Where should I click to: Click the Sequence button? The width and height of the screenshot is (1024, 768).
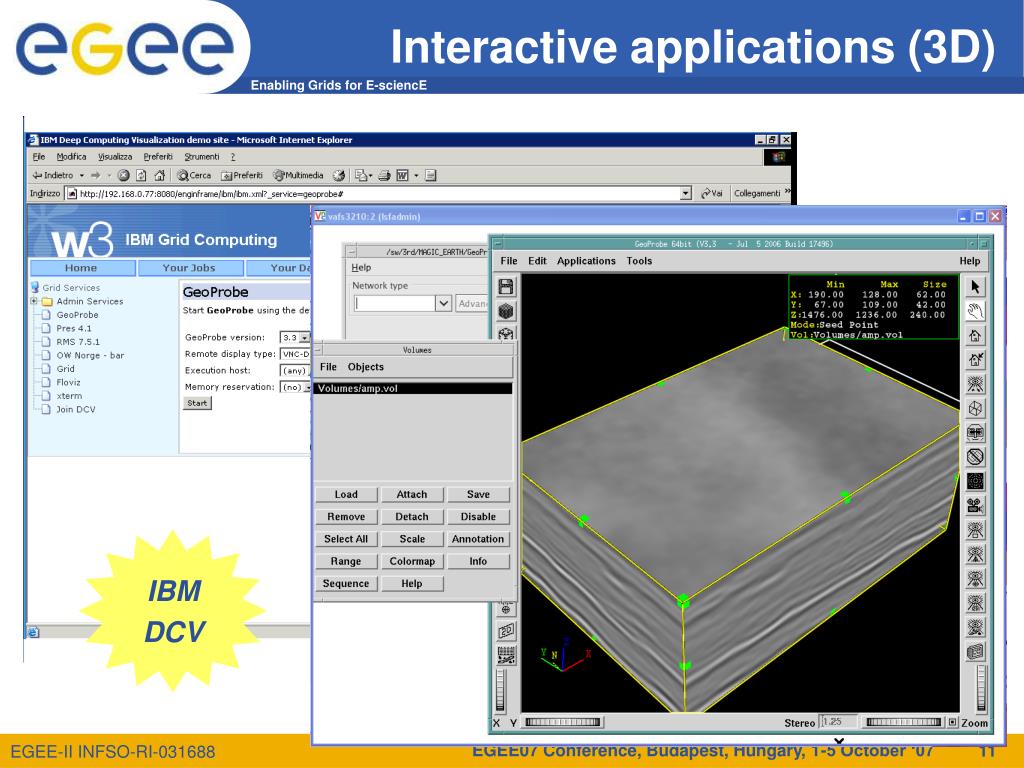pyautogui.click(x=346, y=583)
